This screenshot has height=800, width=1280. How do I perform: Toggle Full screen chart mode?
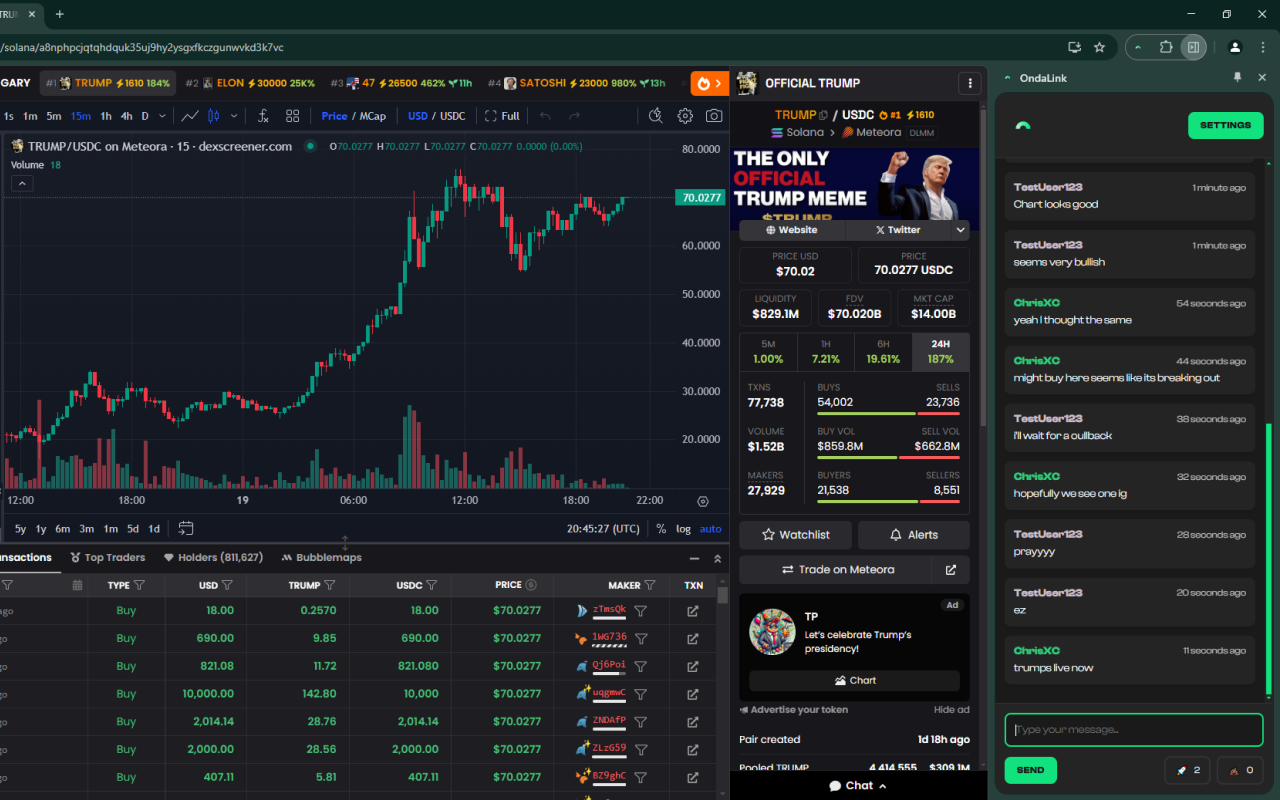pyautogui.click(x=502, y=116)
